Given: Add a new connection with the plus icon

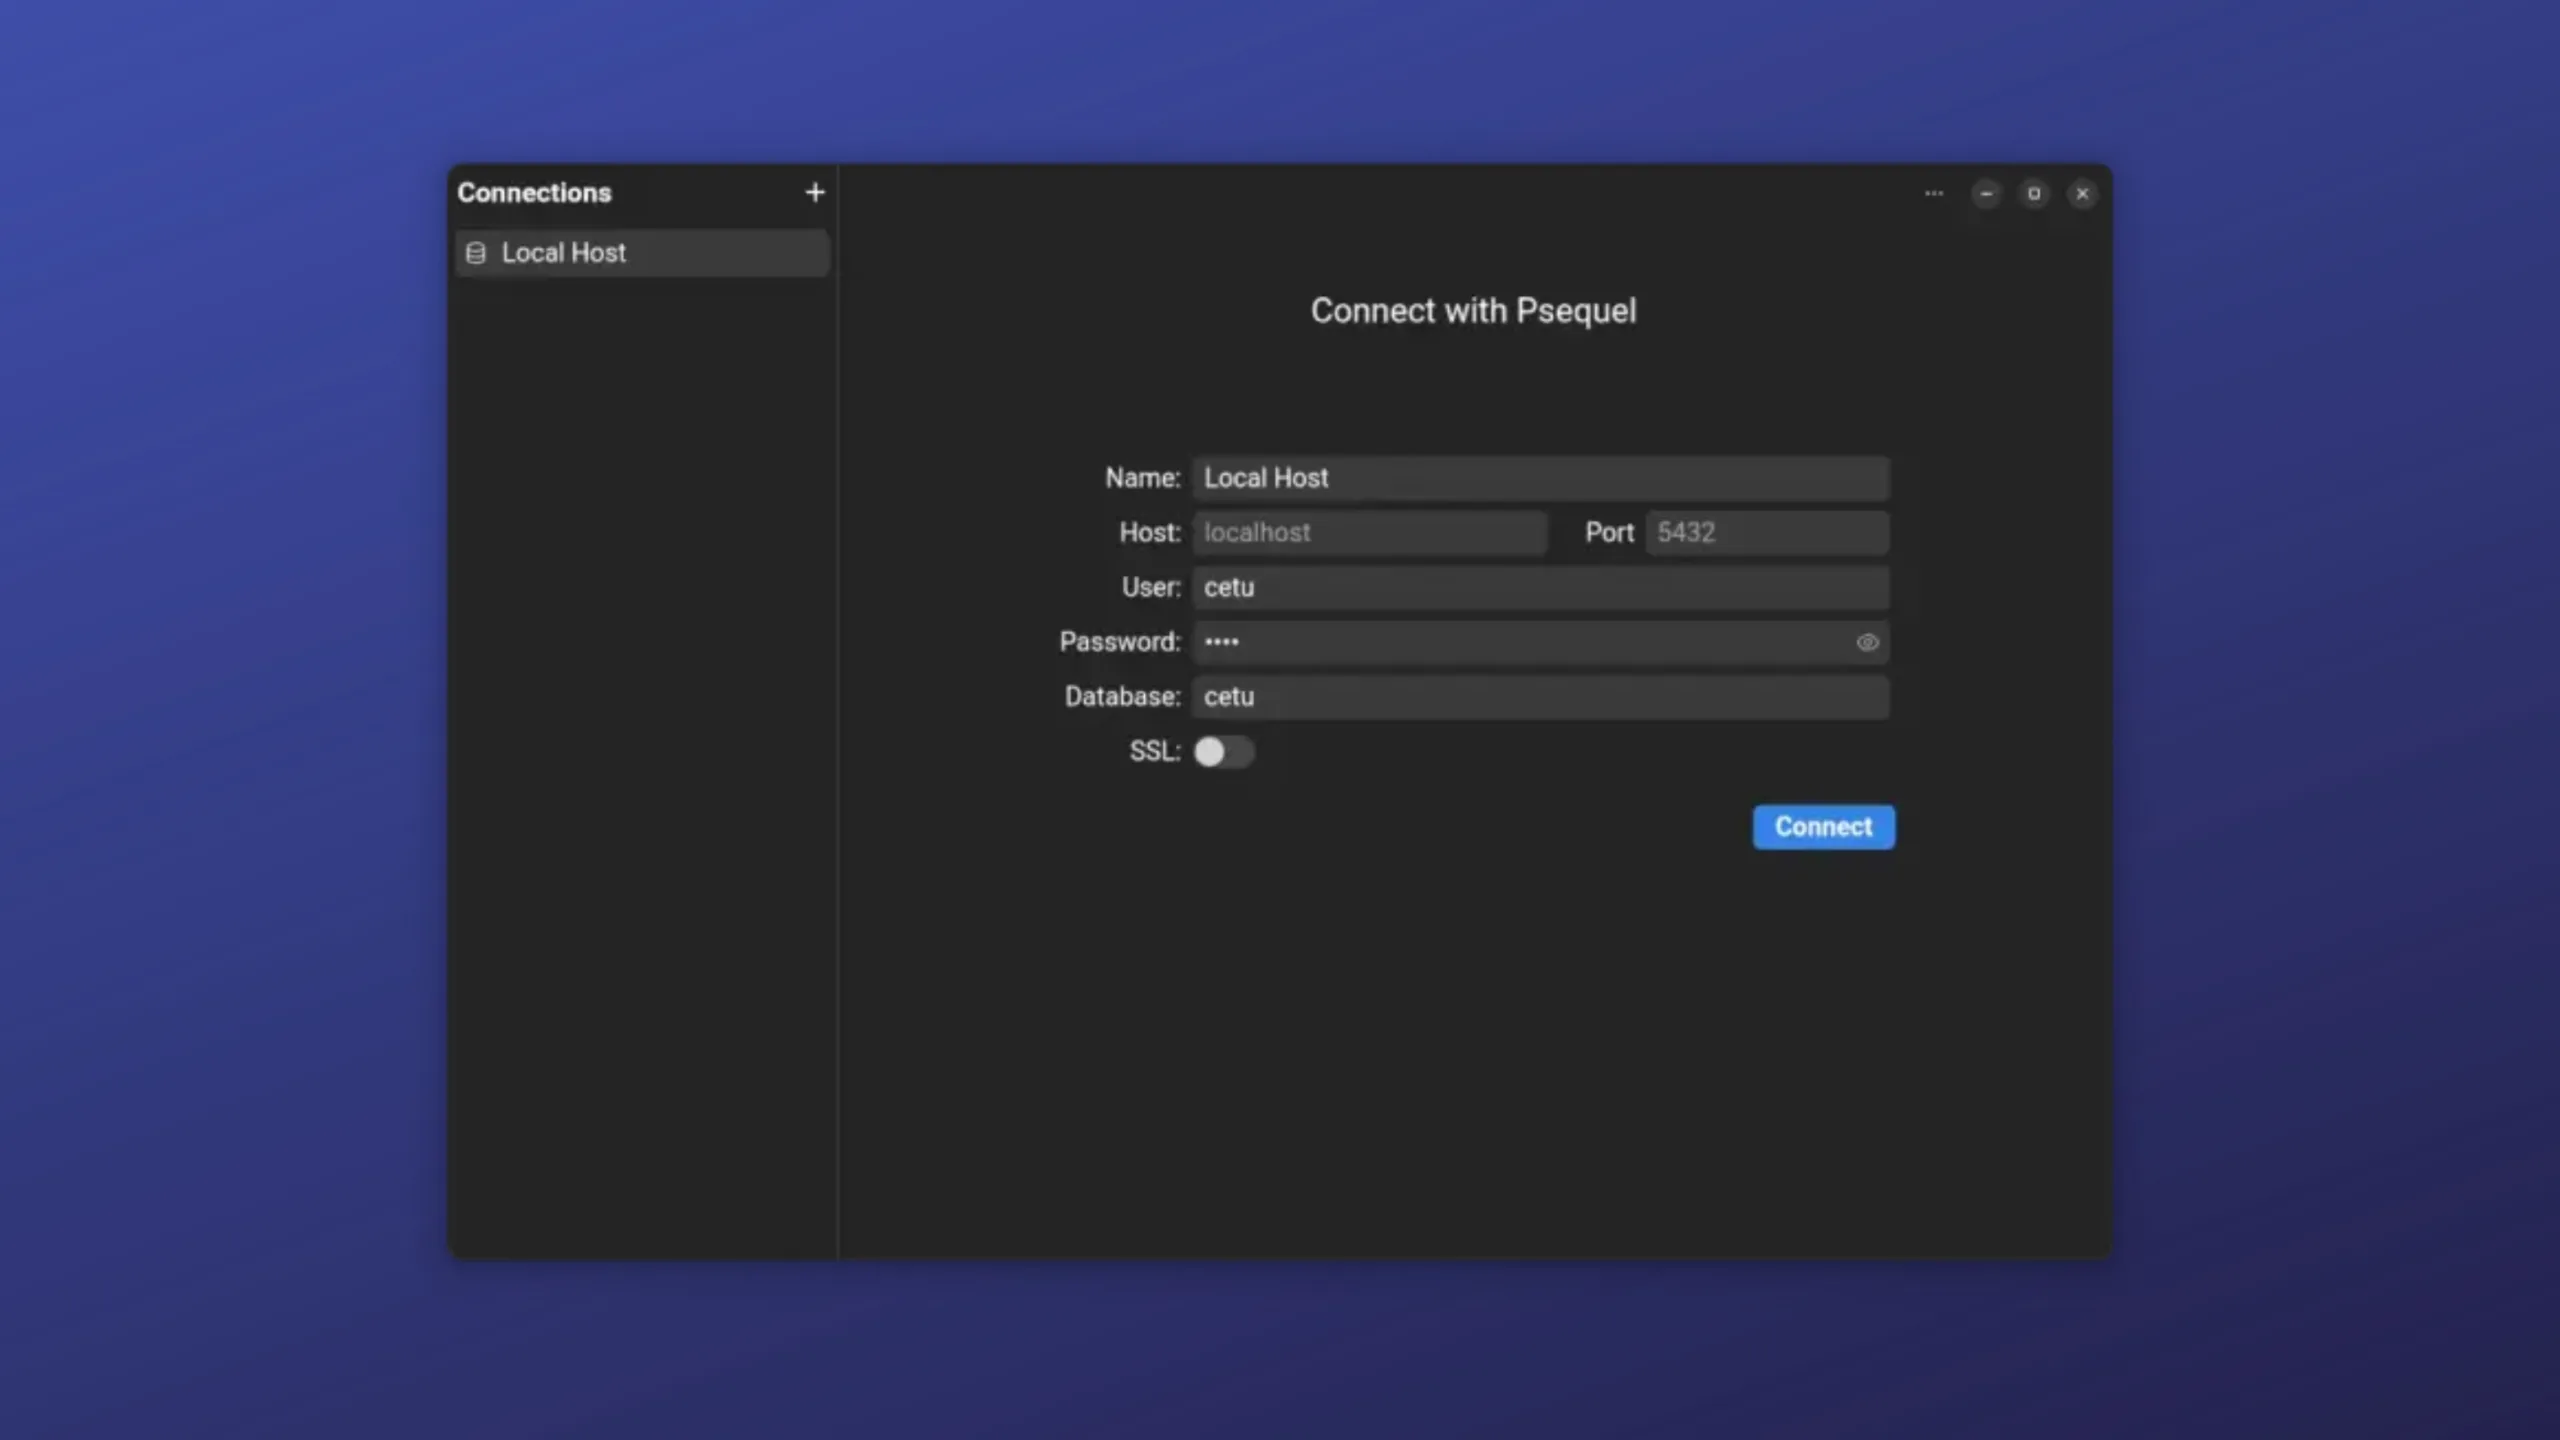Looking at the screenshot, I should (815, 192).
